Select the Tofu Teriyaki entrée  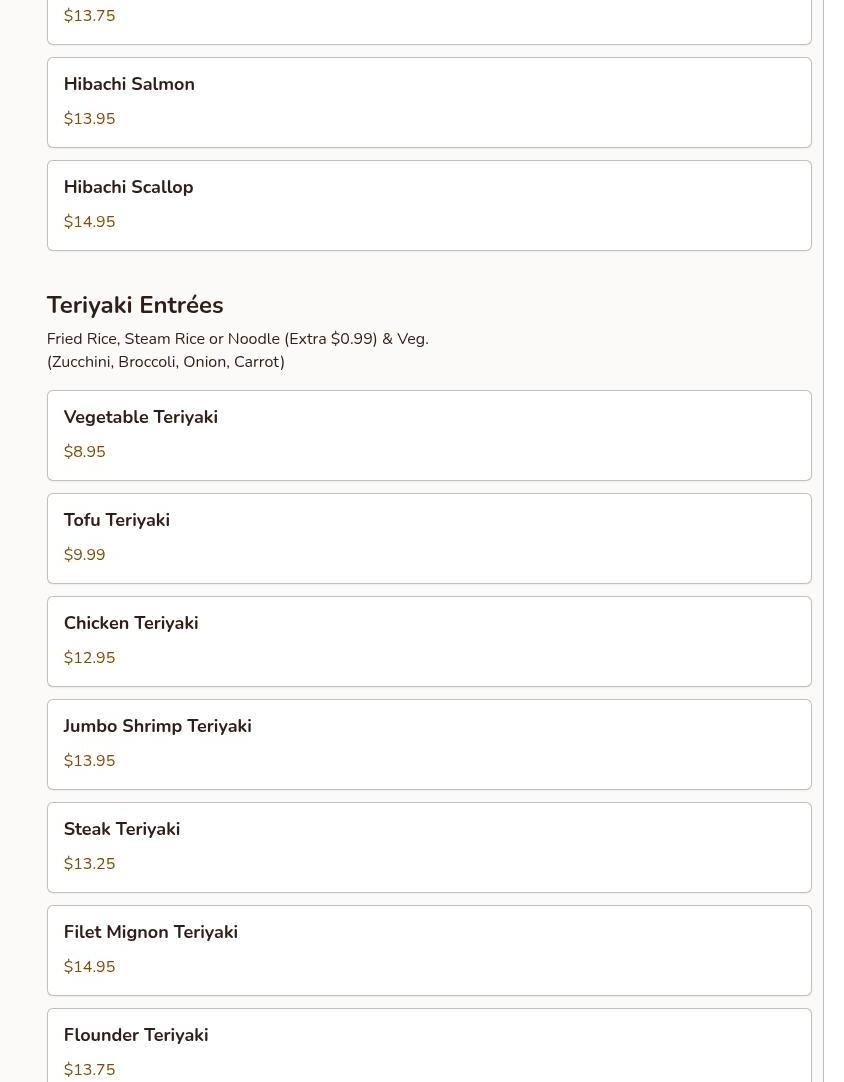tap(428, 538)
